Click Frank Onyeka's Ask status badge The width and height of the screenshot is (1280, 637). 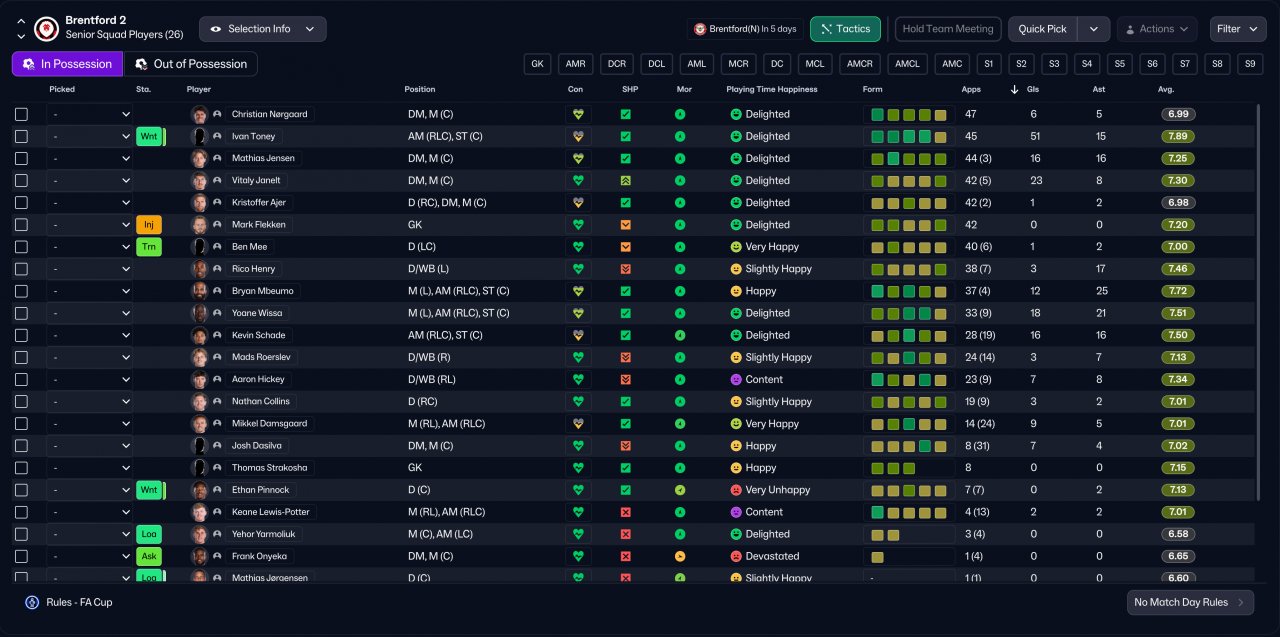149,556
